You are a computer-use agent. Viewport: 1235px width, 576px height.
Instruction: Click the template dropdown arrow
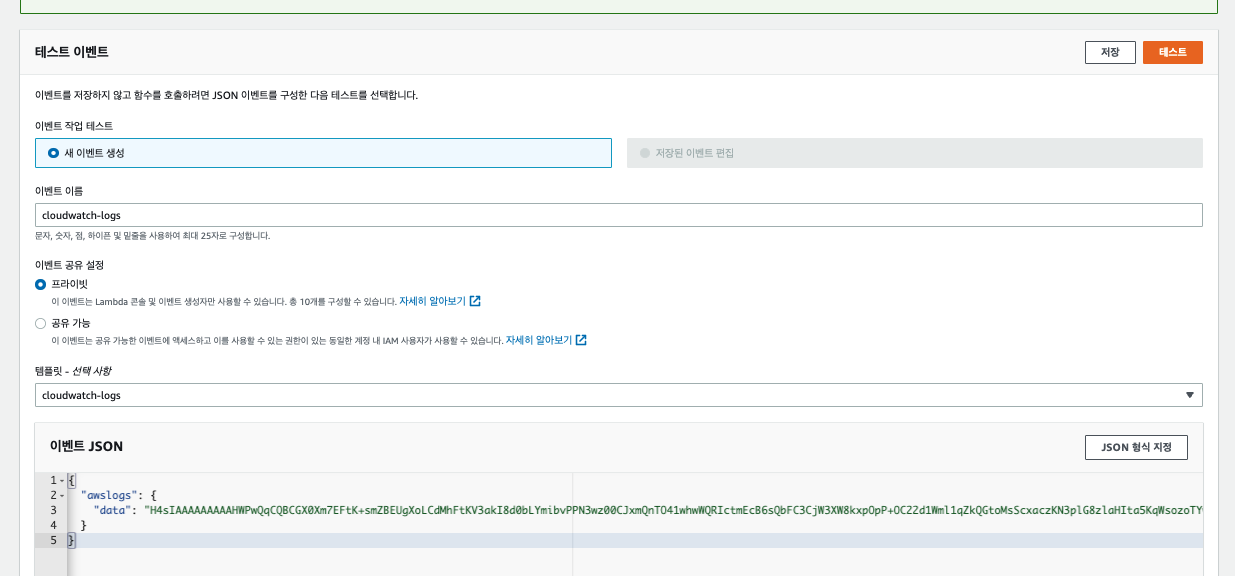click(1189, 395)
